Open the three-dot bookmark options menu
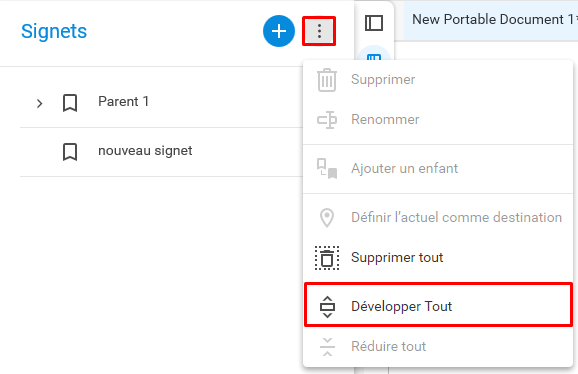The image size is (578, 374). [x=319, y=31]
